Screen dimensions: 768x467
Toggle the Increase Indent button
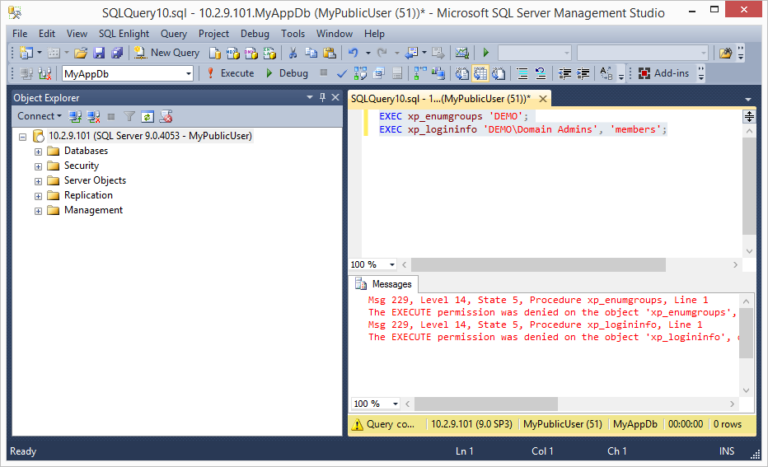tap(583, 73)
